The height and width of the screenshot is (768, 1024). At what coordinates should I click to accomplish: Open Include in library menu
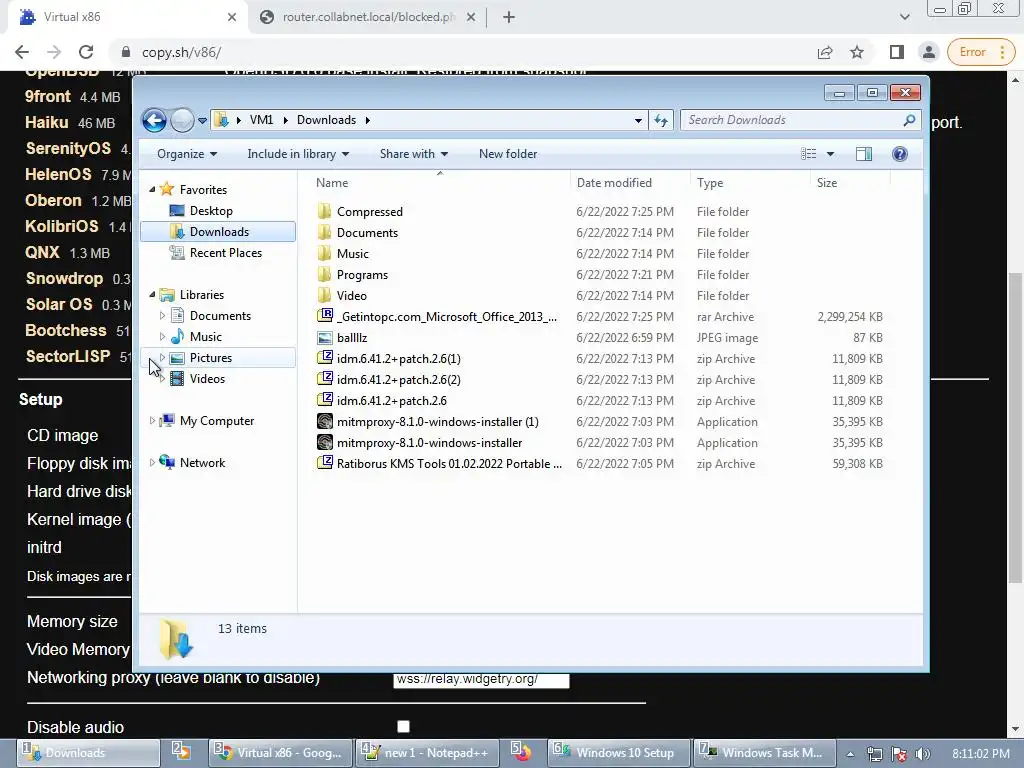(x=298, y=154)
